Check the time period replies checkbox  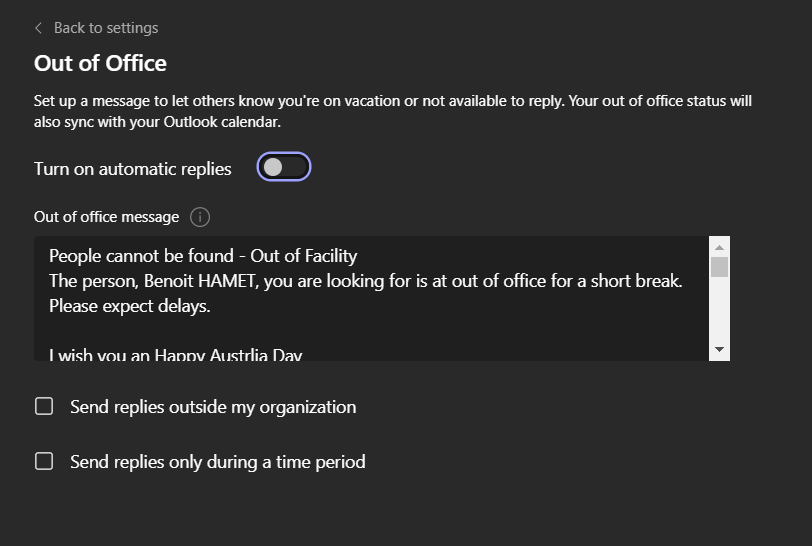tap(44, 461)
